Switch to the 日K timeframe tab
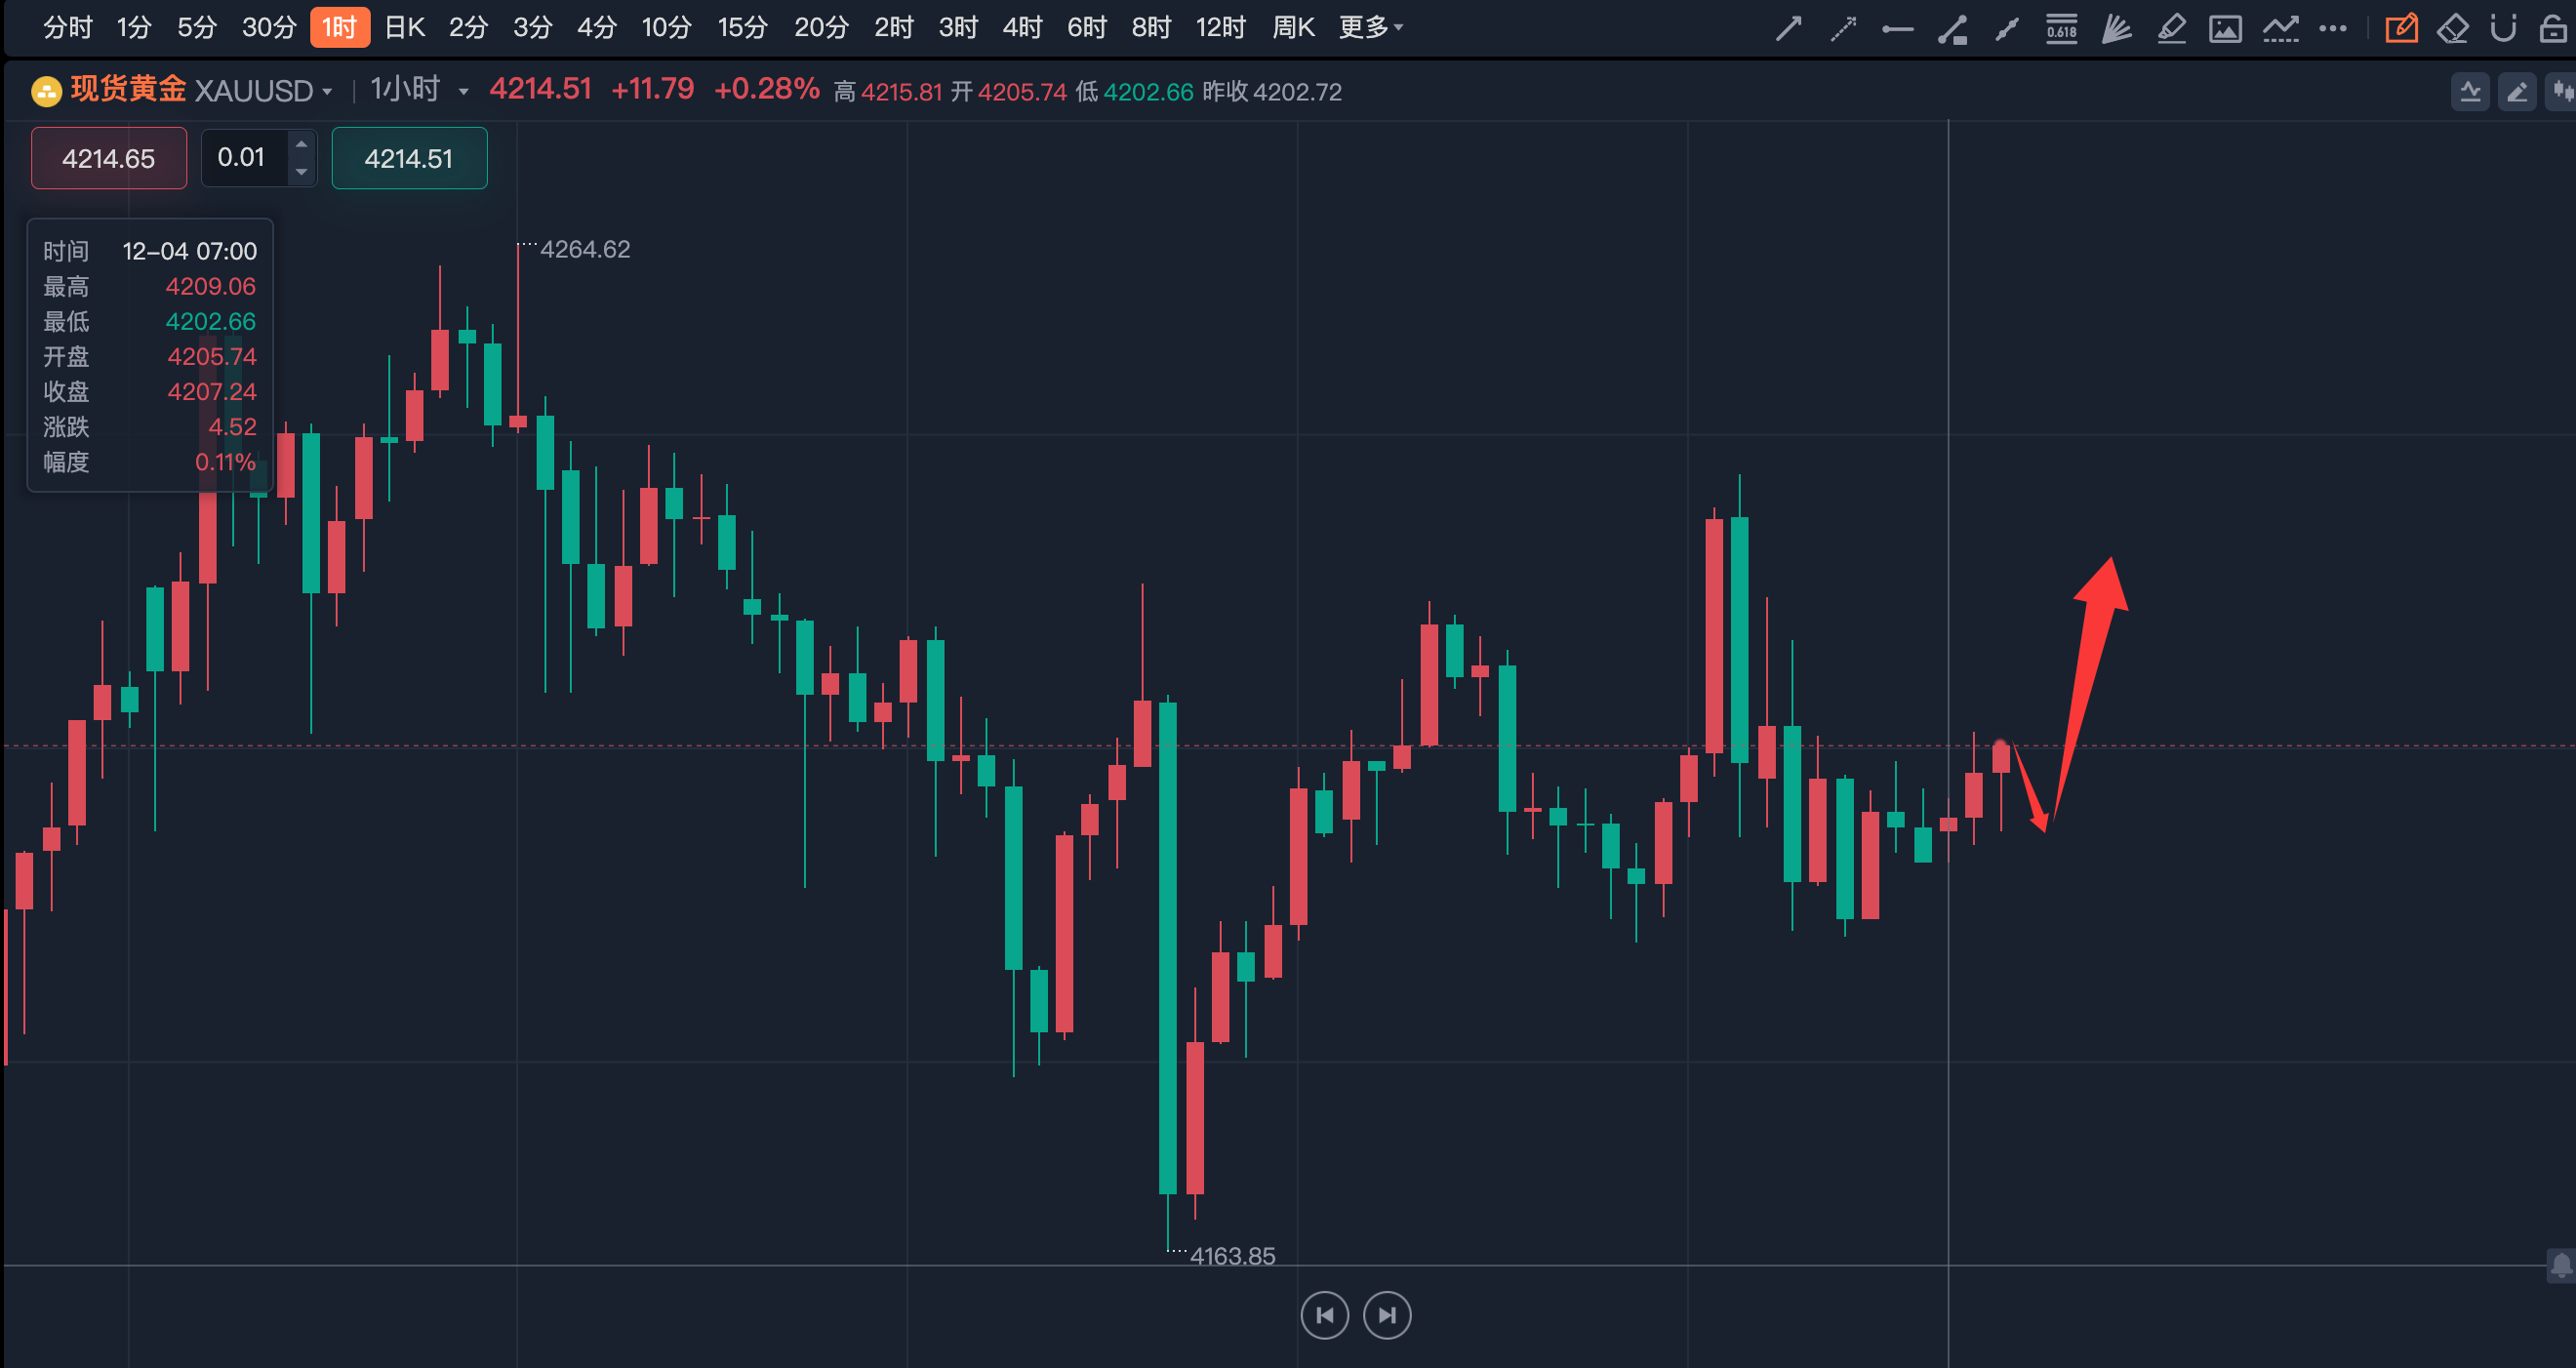The height and width of the screenshot is (1368, 2576). (405, 27)
